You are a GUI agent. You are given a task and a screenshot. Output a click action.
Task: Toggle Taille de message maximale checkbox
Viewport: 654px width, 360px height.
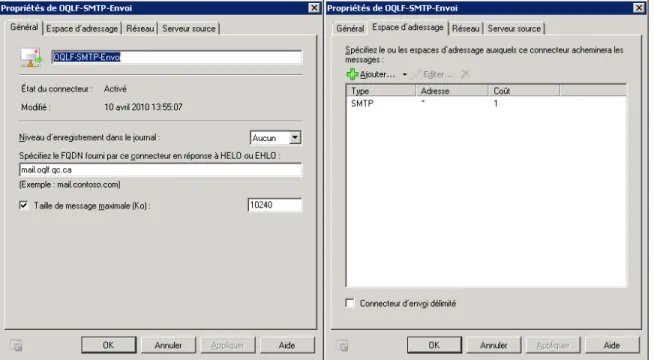(x=24, y=205)
